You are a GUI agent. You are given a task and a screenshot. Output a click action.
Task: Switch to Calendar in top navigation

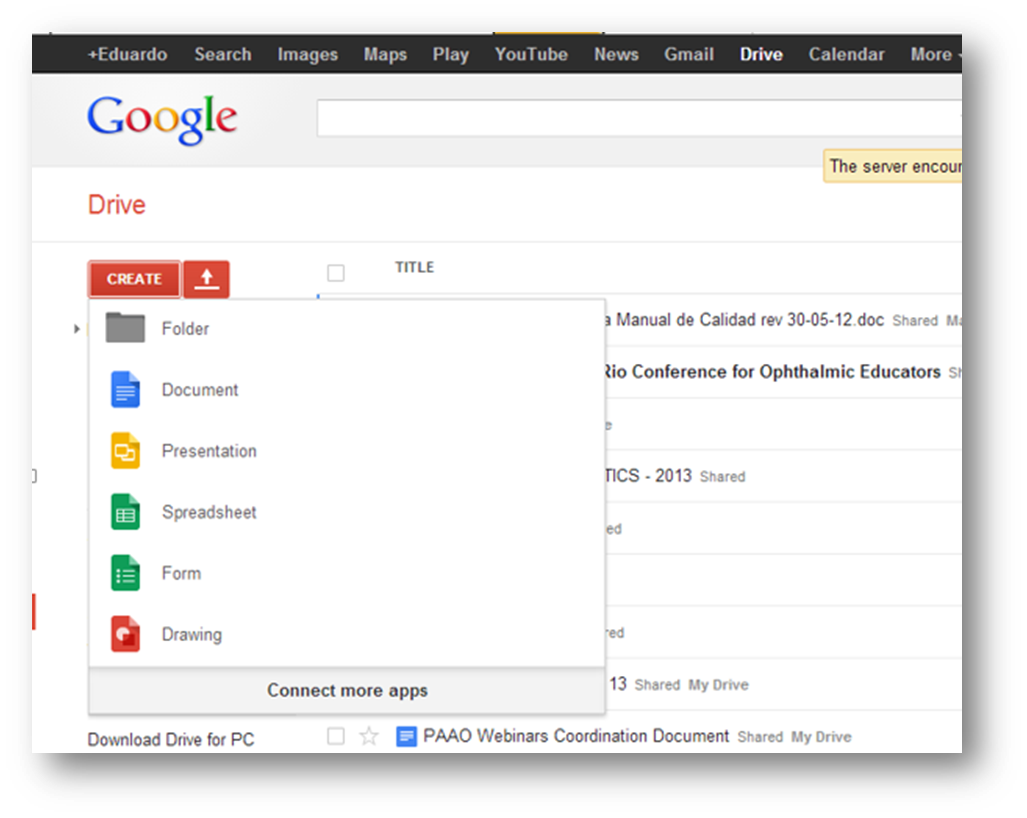click(x=846, y=54)
